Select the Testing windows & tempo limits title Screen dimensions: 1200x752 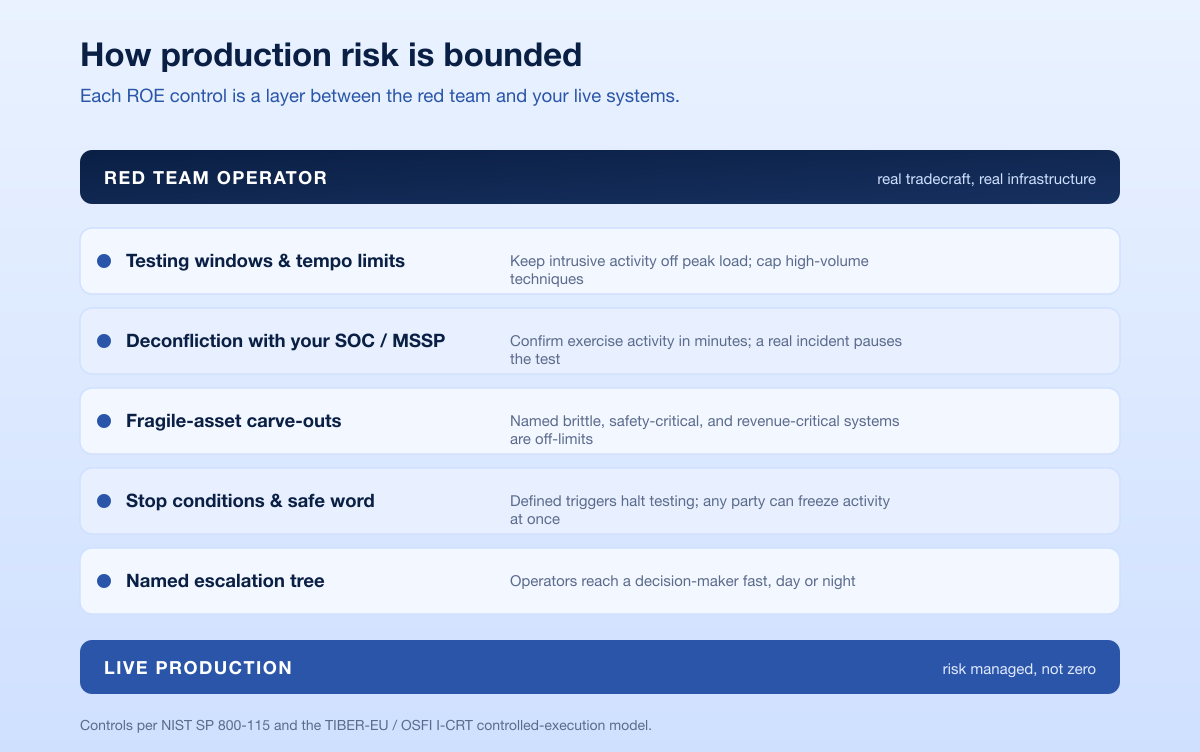pyautogui.click(x=265, y=261)
